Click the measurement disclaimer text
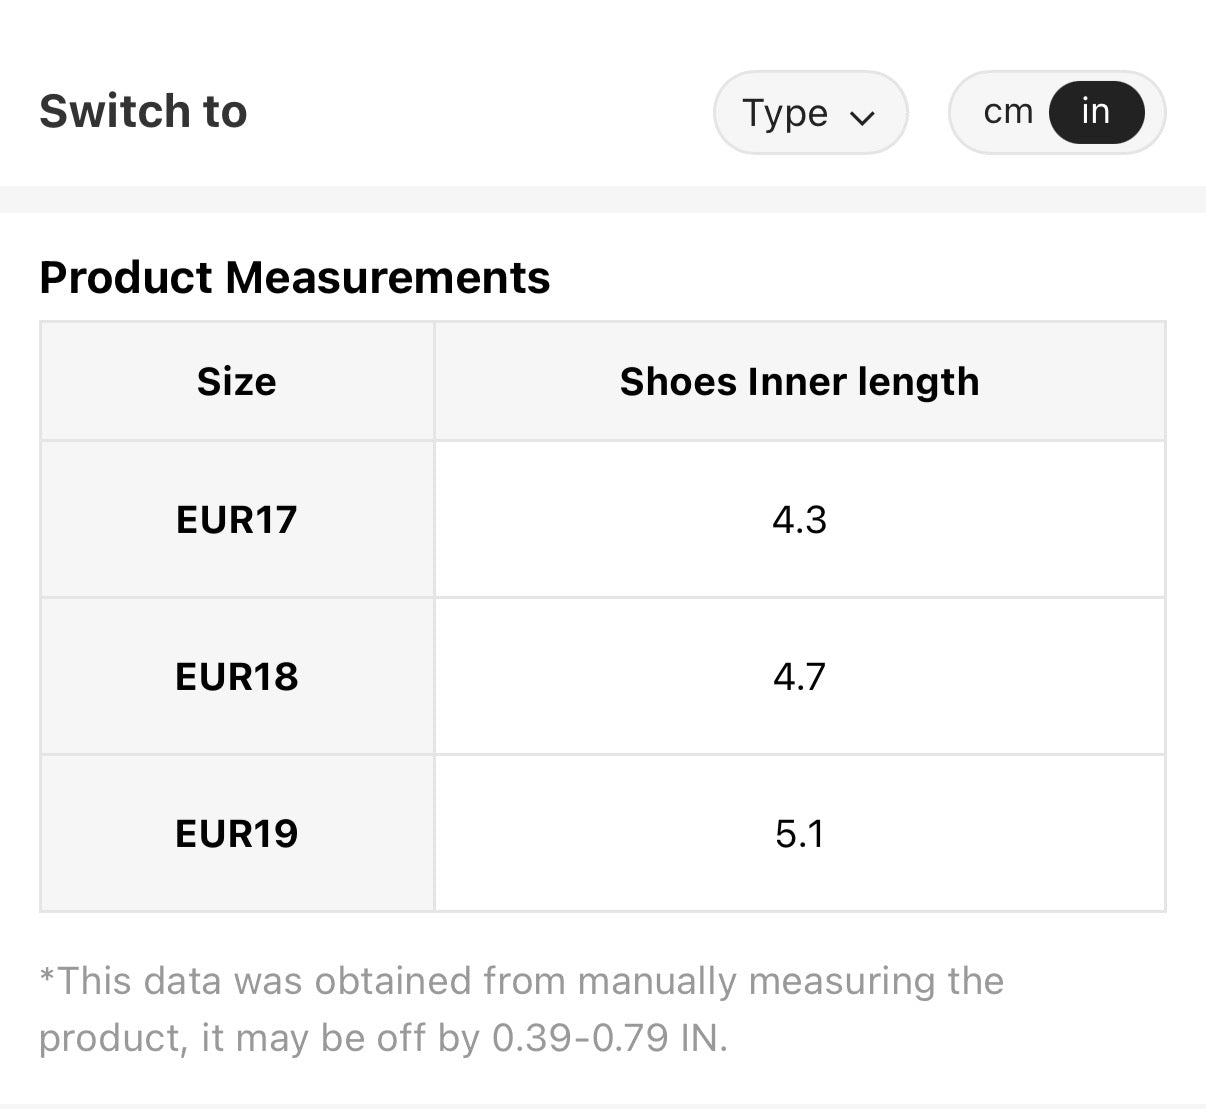Viewport: 1206px width, 1109px height. tap(520, 1009)
